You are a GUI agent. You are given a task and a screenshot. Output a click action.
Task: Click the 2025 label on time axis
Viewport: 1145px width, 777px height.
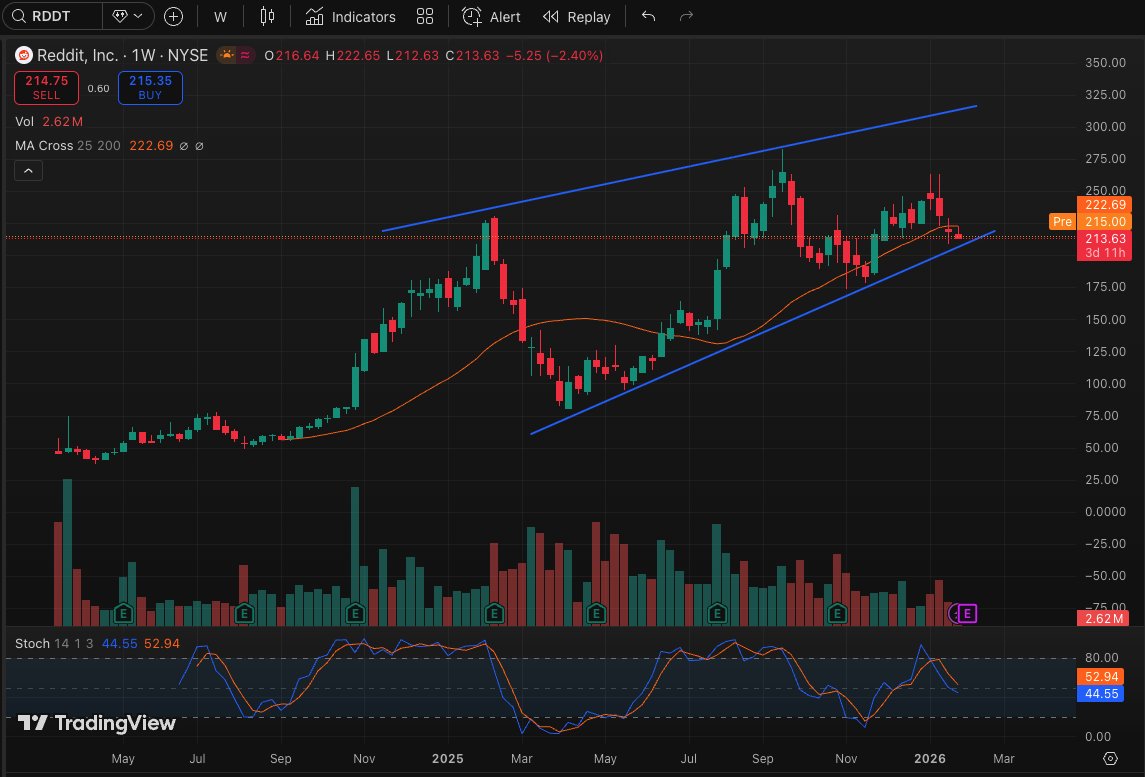pyautogui.click(x=448, y=759)
